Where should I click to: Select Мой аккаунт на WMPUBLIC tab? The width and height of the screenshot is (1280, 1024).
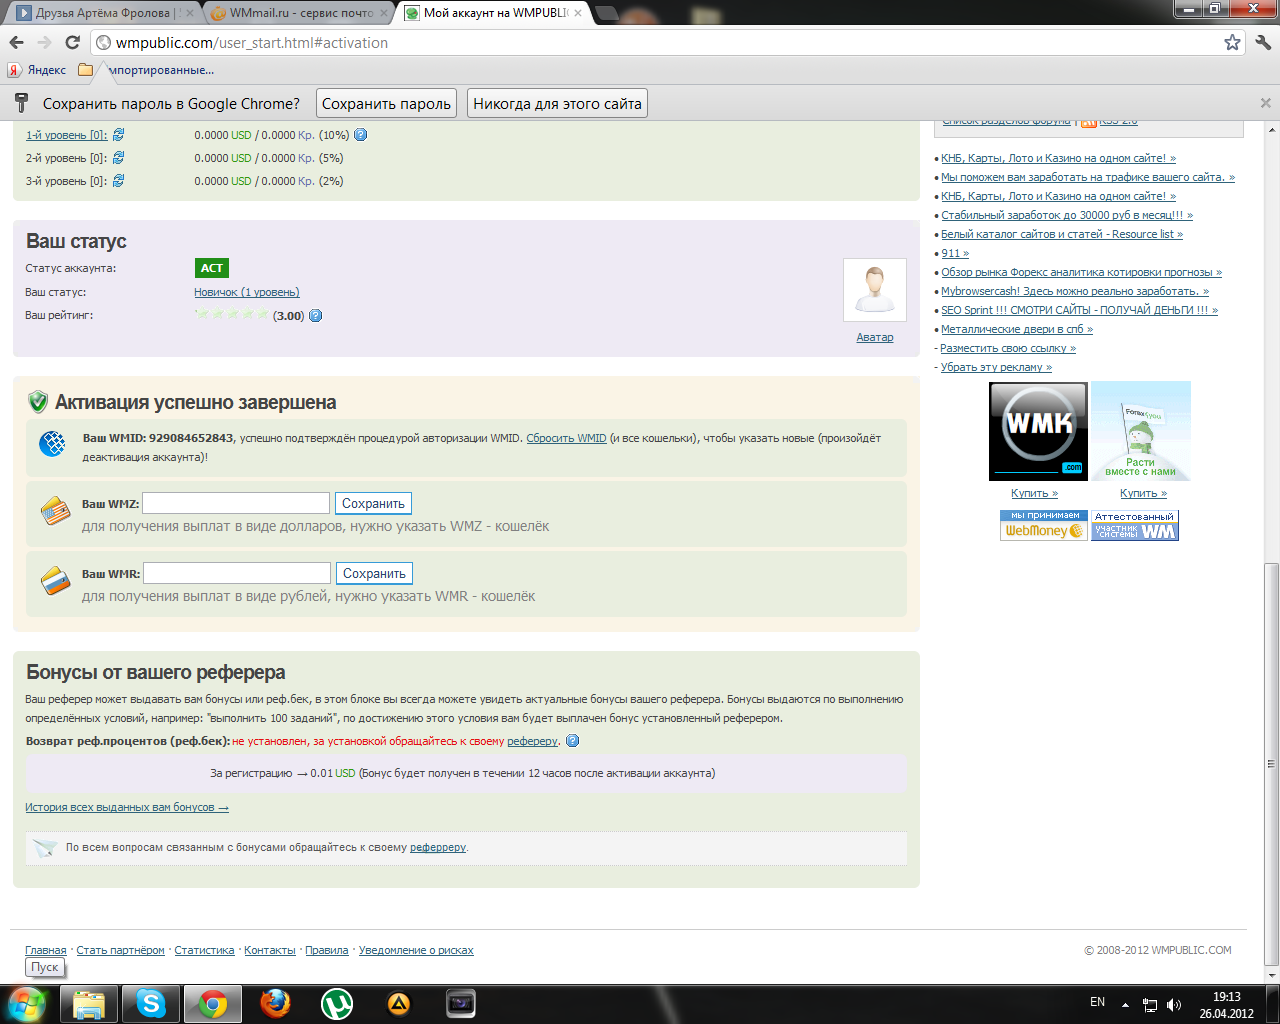[x=495, y=13]
